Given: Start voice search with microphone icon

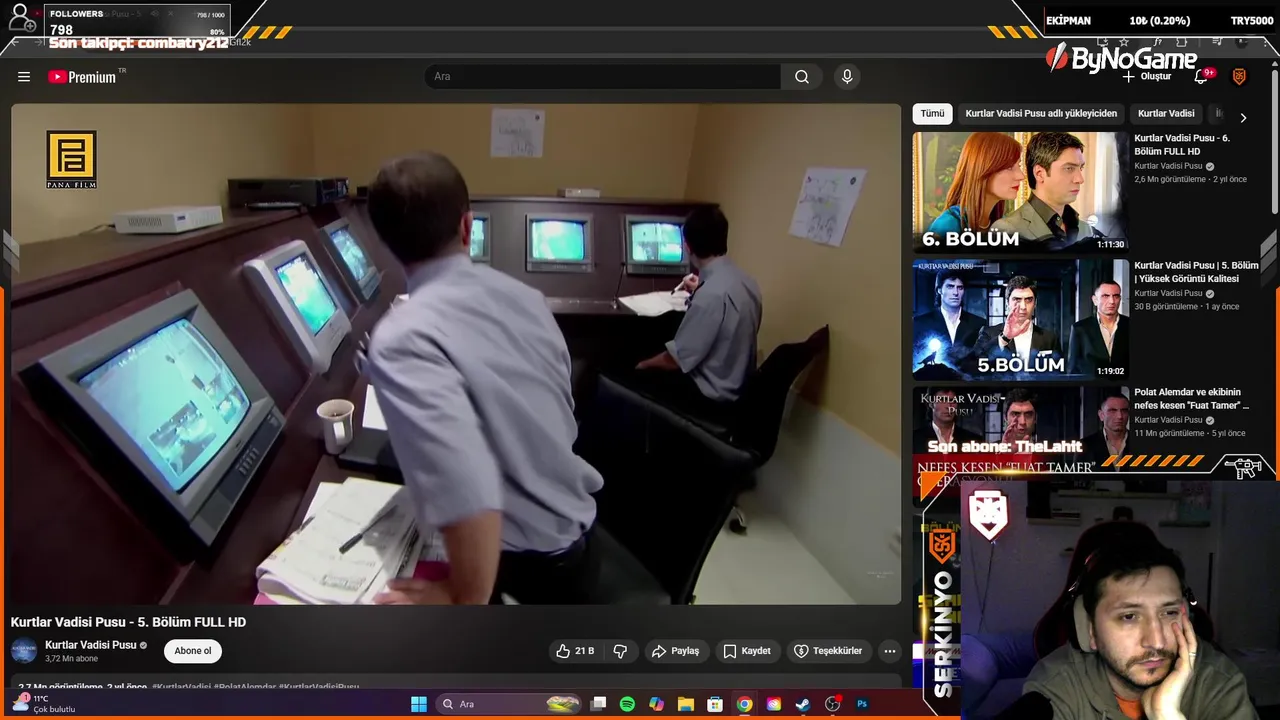Looking at the screenshot, I should [847, 77].
